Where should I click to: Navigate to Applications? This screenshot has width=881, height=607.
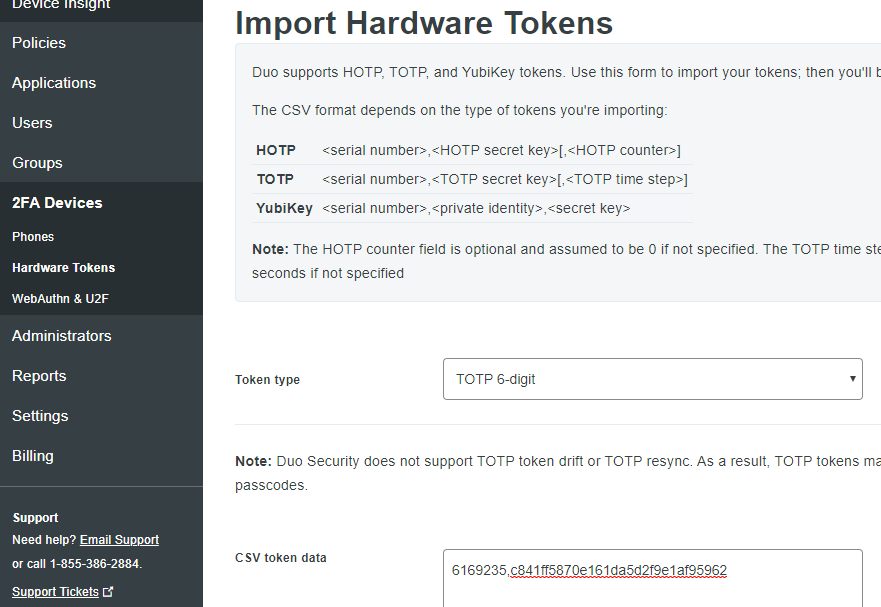coord(54,82)
